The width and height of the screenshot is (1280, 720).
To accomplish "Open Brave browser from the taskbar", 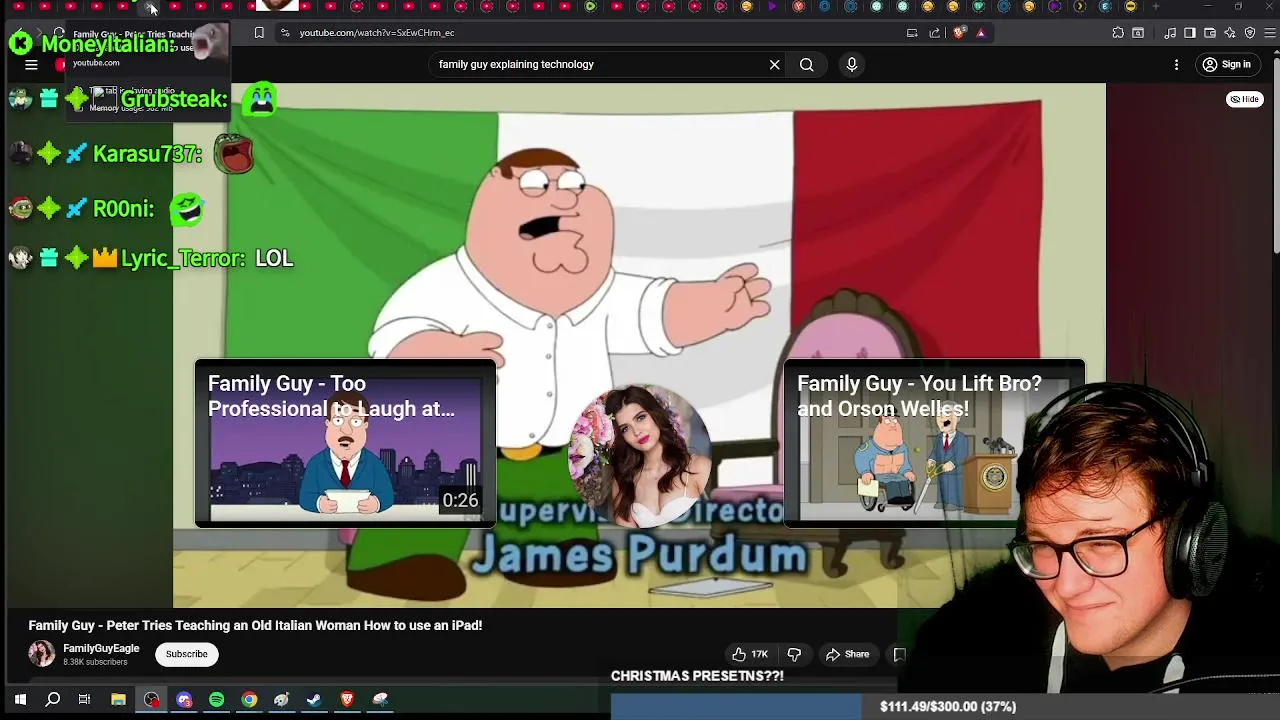I will coord(348,700).
